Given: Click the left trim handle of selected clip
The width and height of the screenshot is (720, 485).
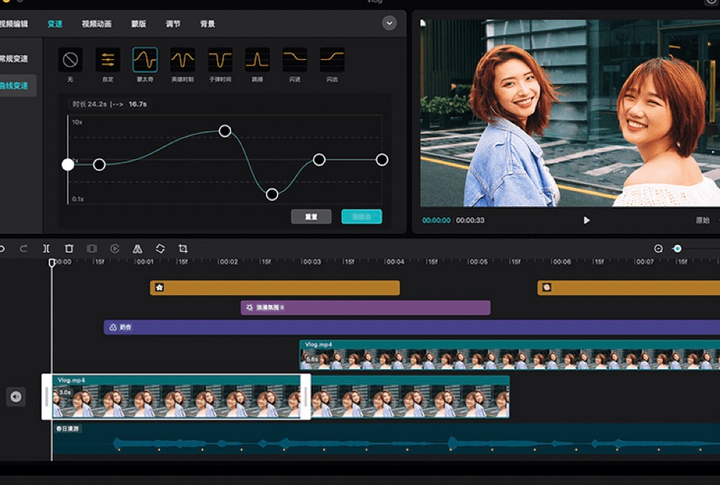Looking at the screenshot, I should pyautogui.click(x=46, y=396).
